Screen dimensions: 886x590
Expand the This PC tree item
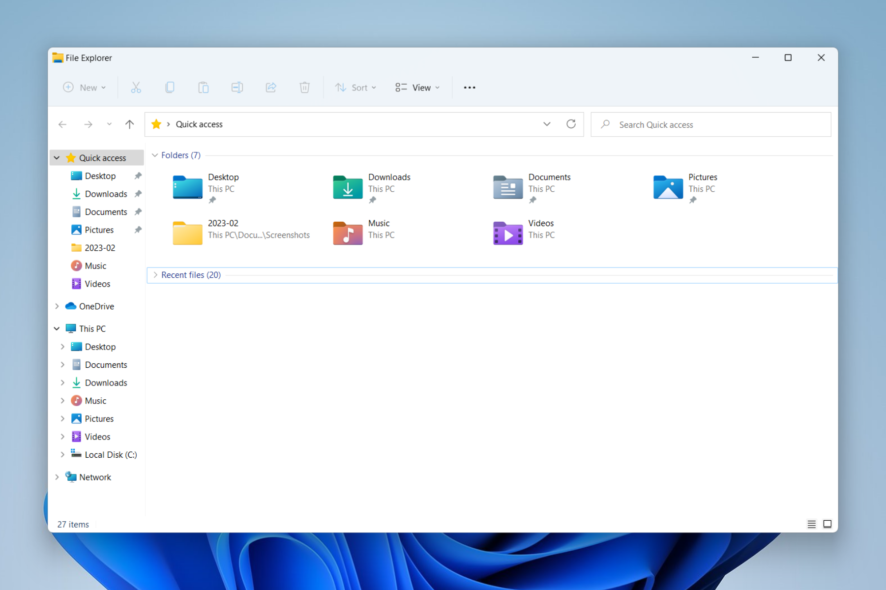coord(57,328)
